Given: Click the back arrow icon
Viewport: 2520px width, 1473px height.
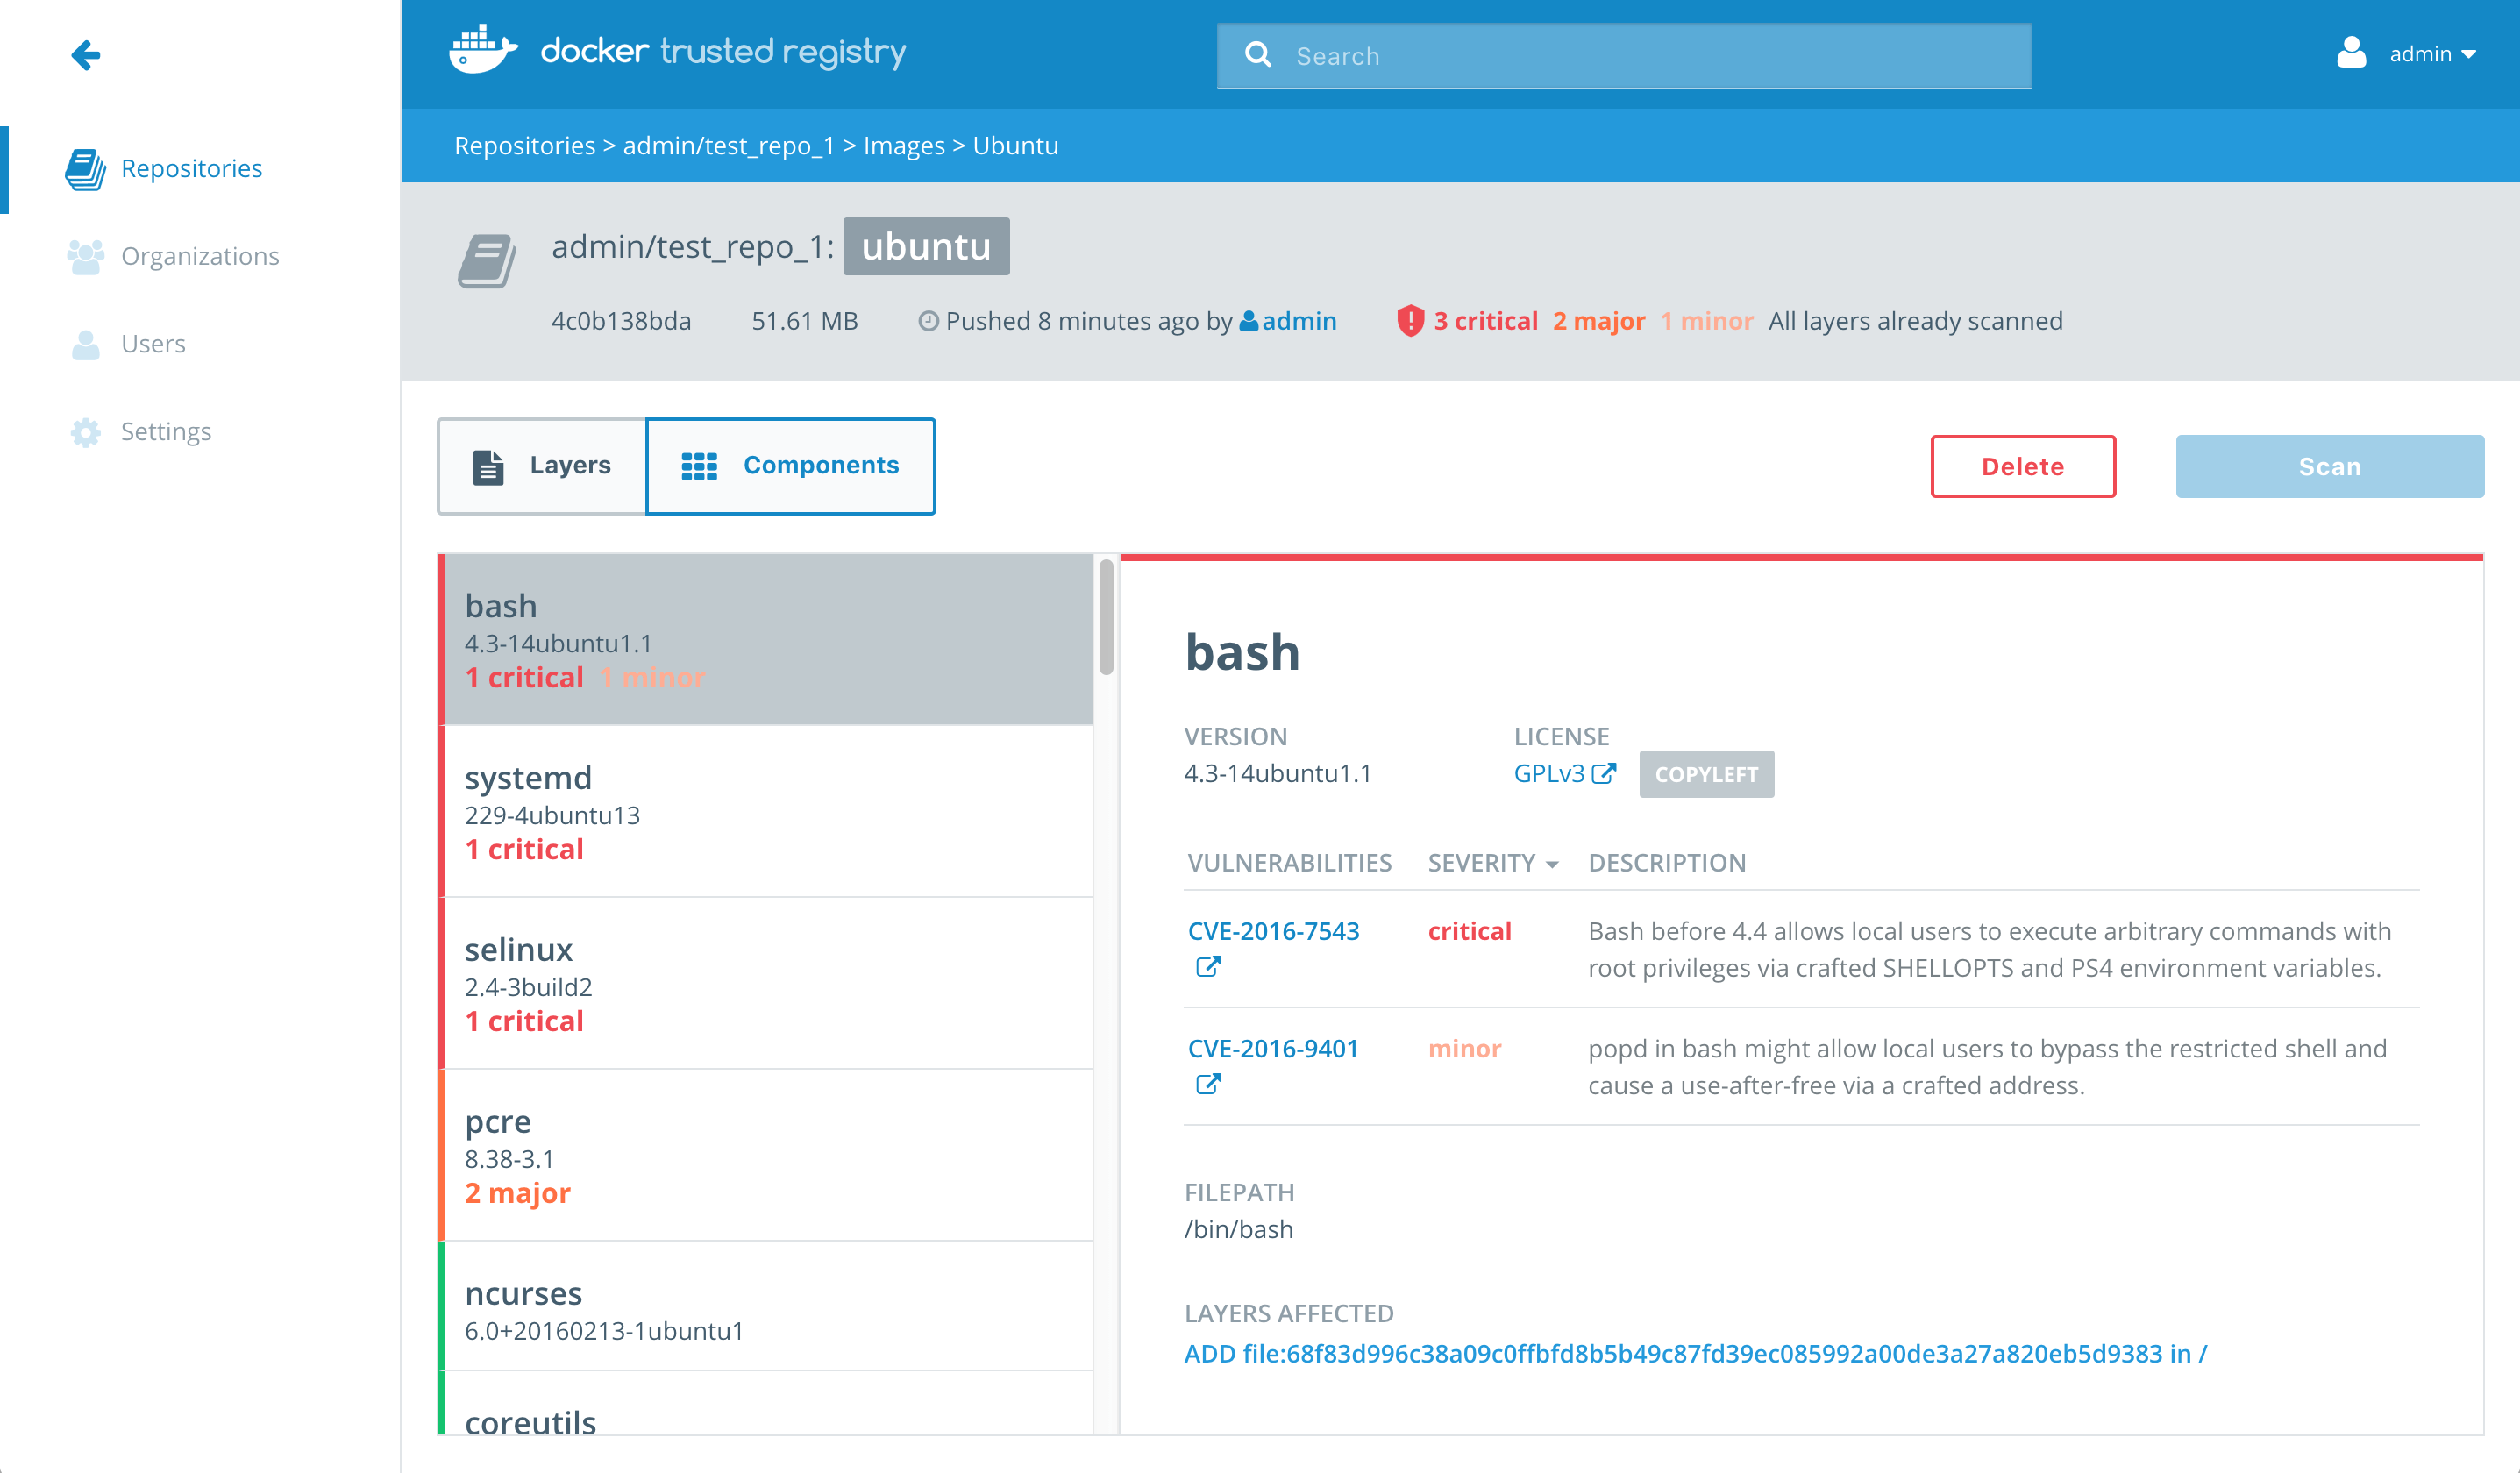Looking at the screenshot, I should [86, 55].
